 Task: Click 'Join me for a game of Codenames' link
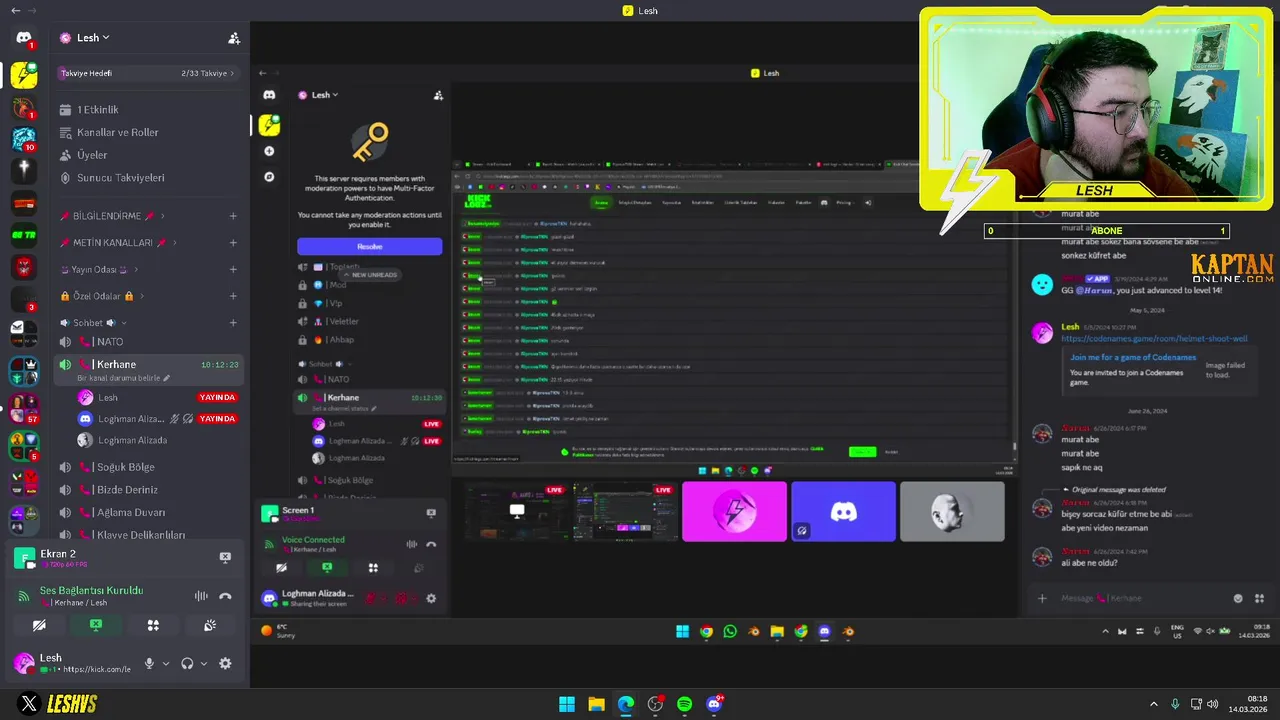pos(1133,357)
